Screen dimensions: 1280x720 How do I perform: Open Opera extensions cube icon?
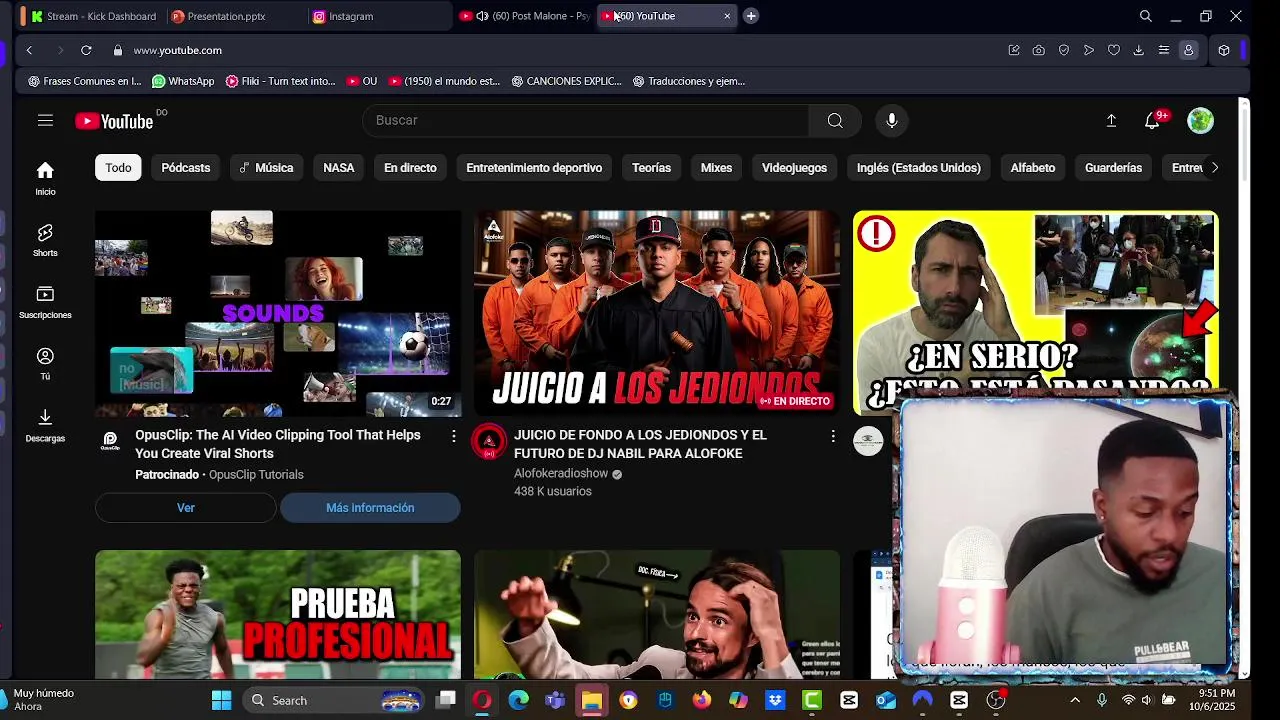coord(1223,50)
